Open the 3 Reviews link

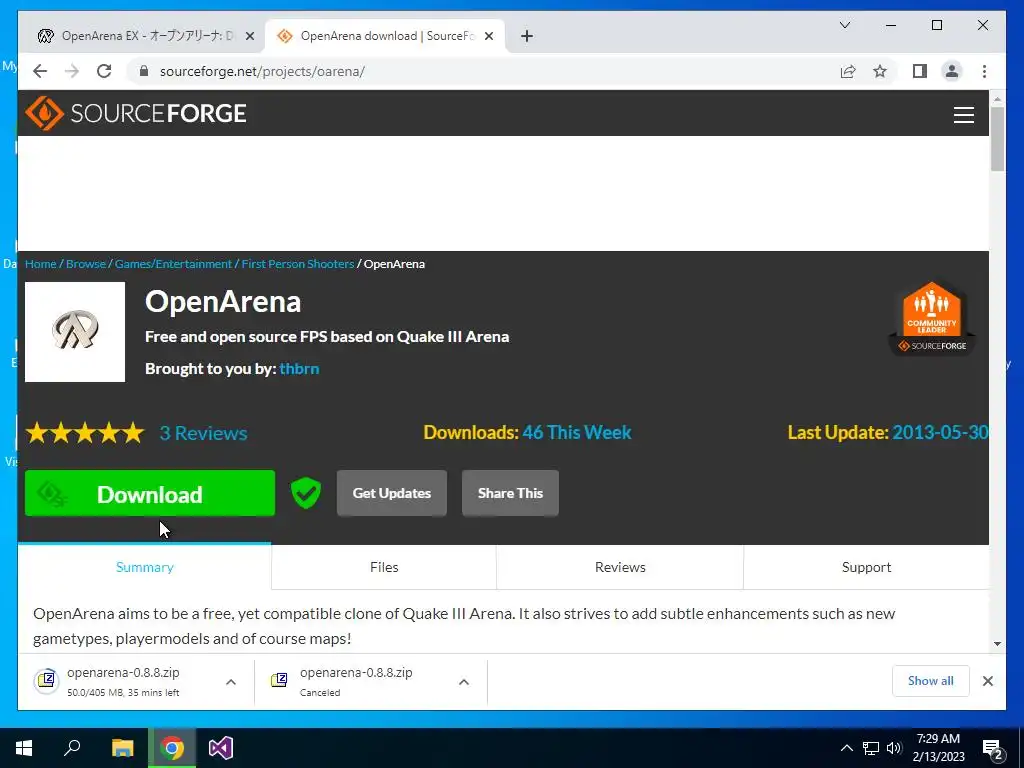[203, 433]
